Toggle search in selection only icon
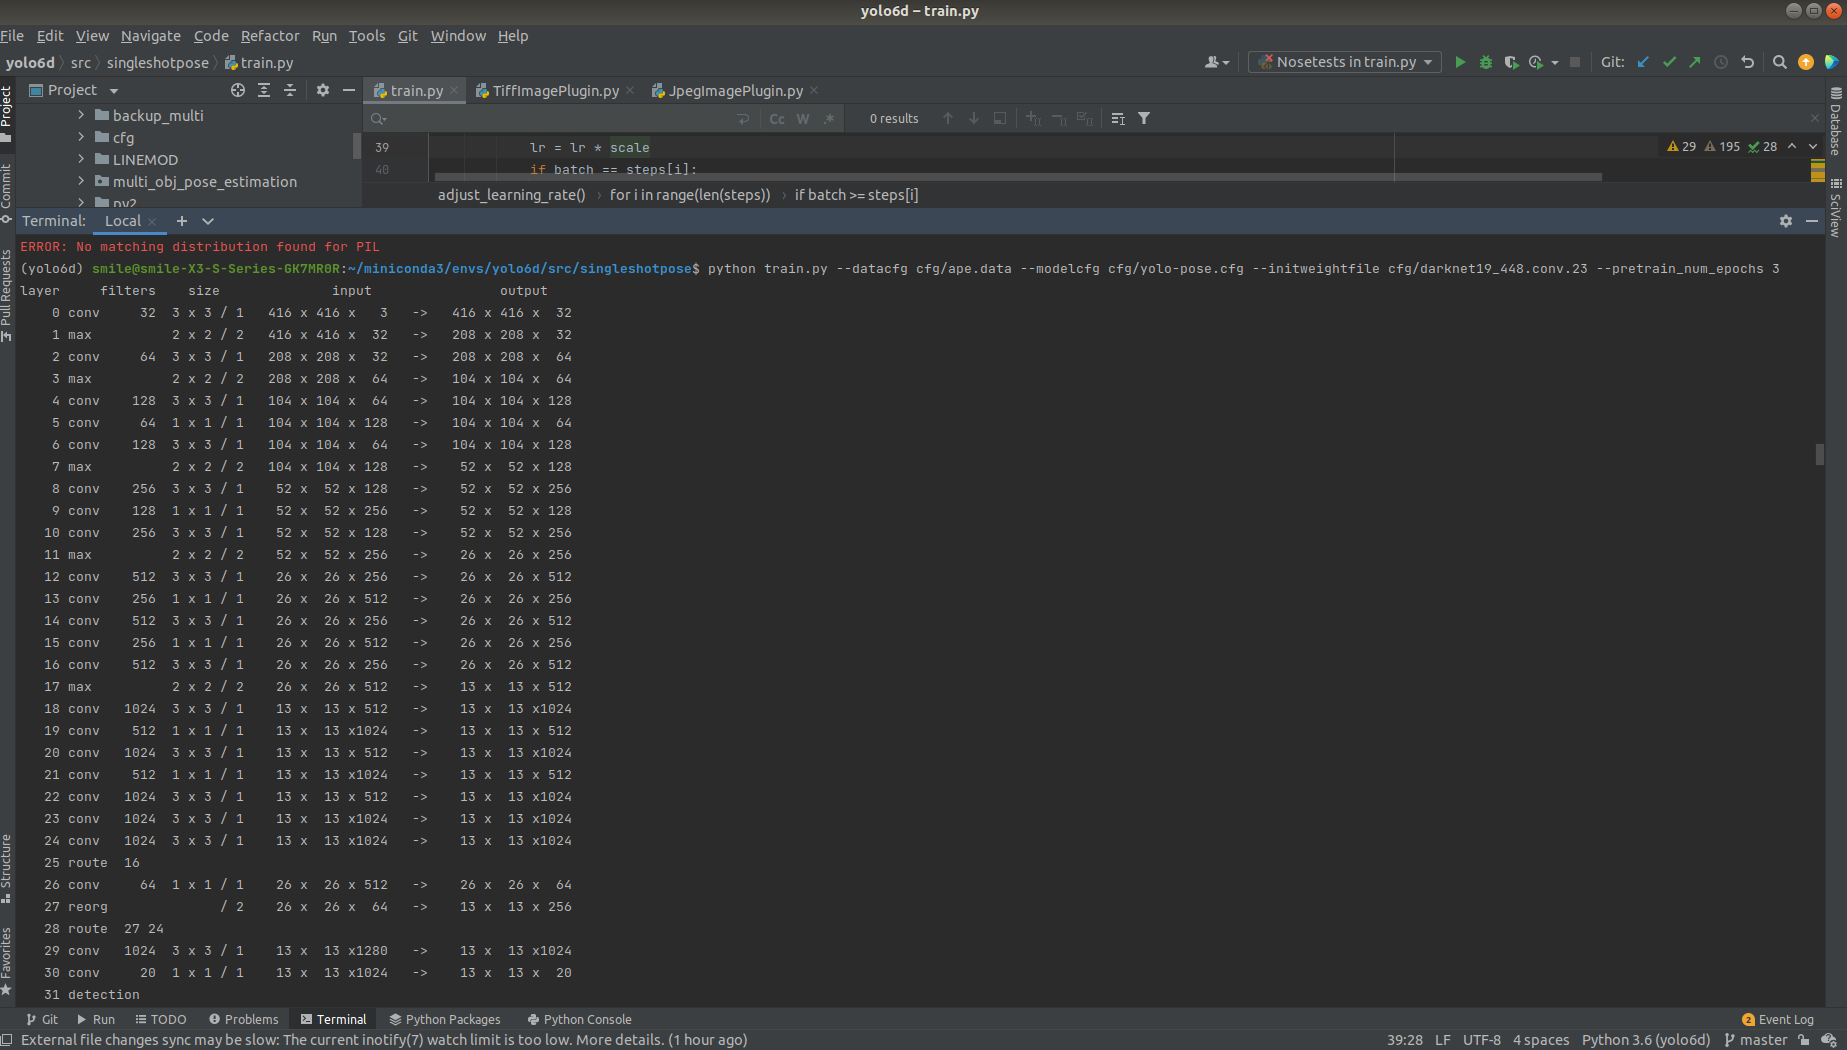 point(1118,118)
